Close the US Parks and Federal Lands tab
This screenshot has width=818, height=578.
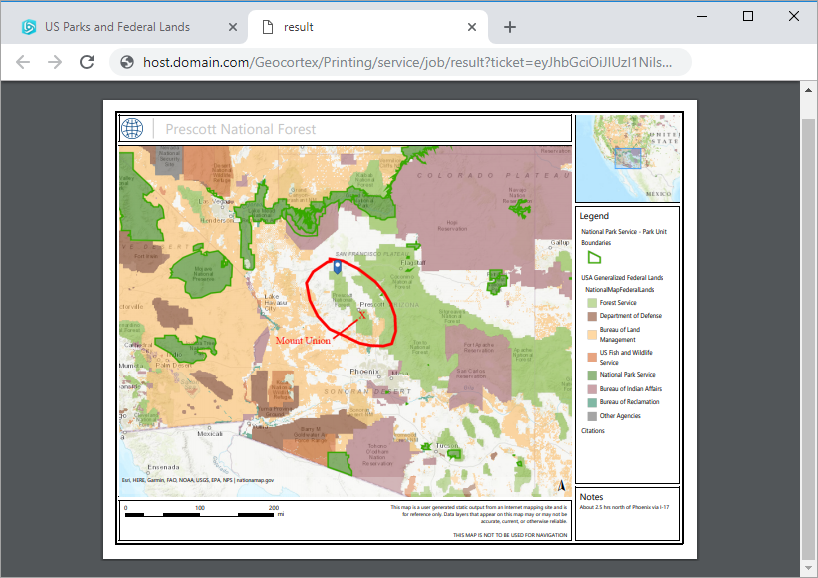pos(233,27)
